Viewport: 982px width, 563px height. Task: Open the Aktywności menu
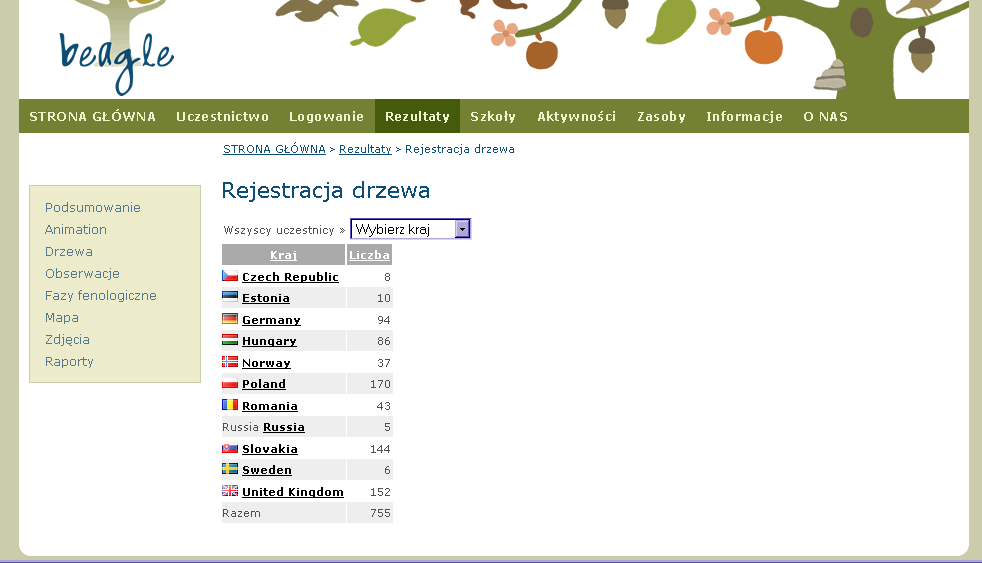pos(577,116)
